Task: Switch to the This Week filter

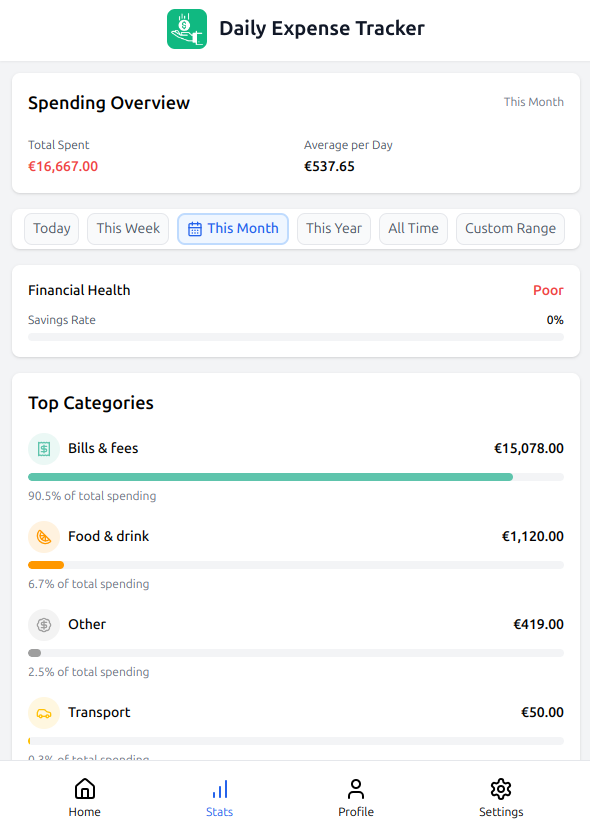Action: (128, 229)
